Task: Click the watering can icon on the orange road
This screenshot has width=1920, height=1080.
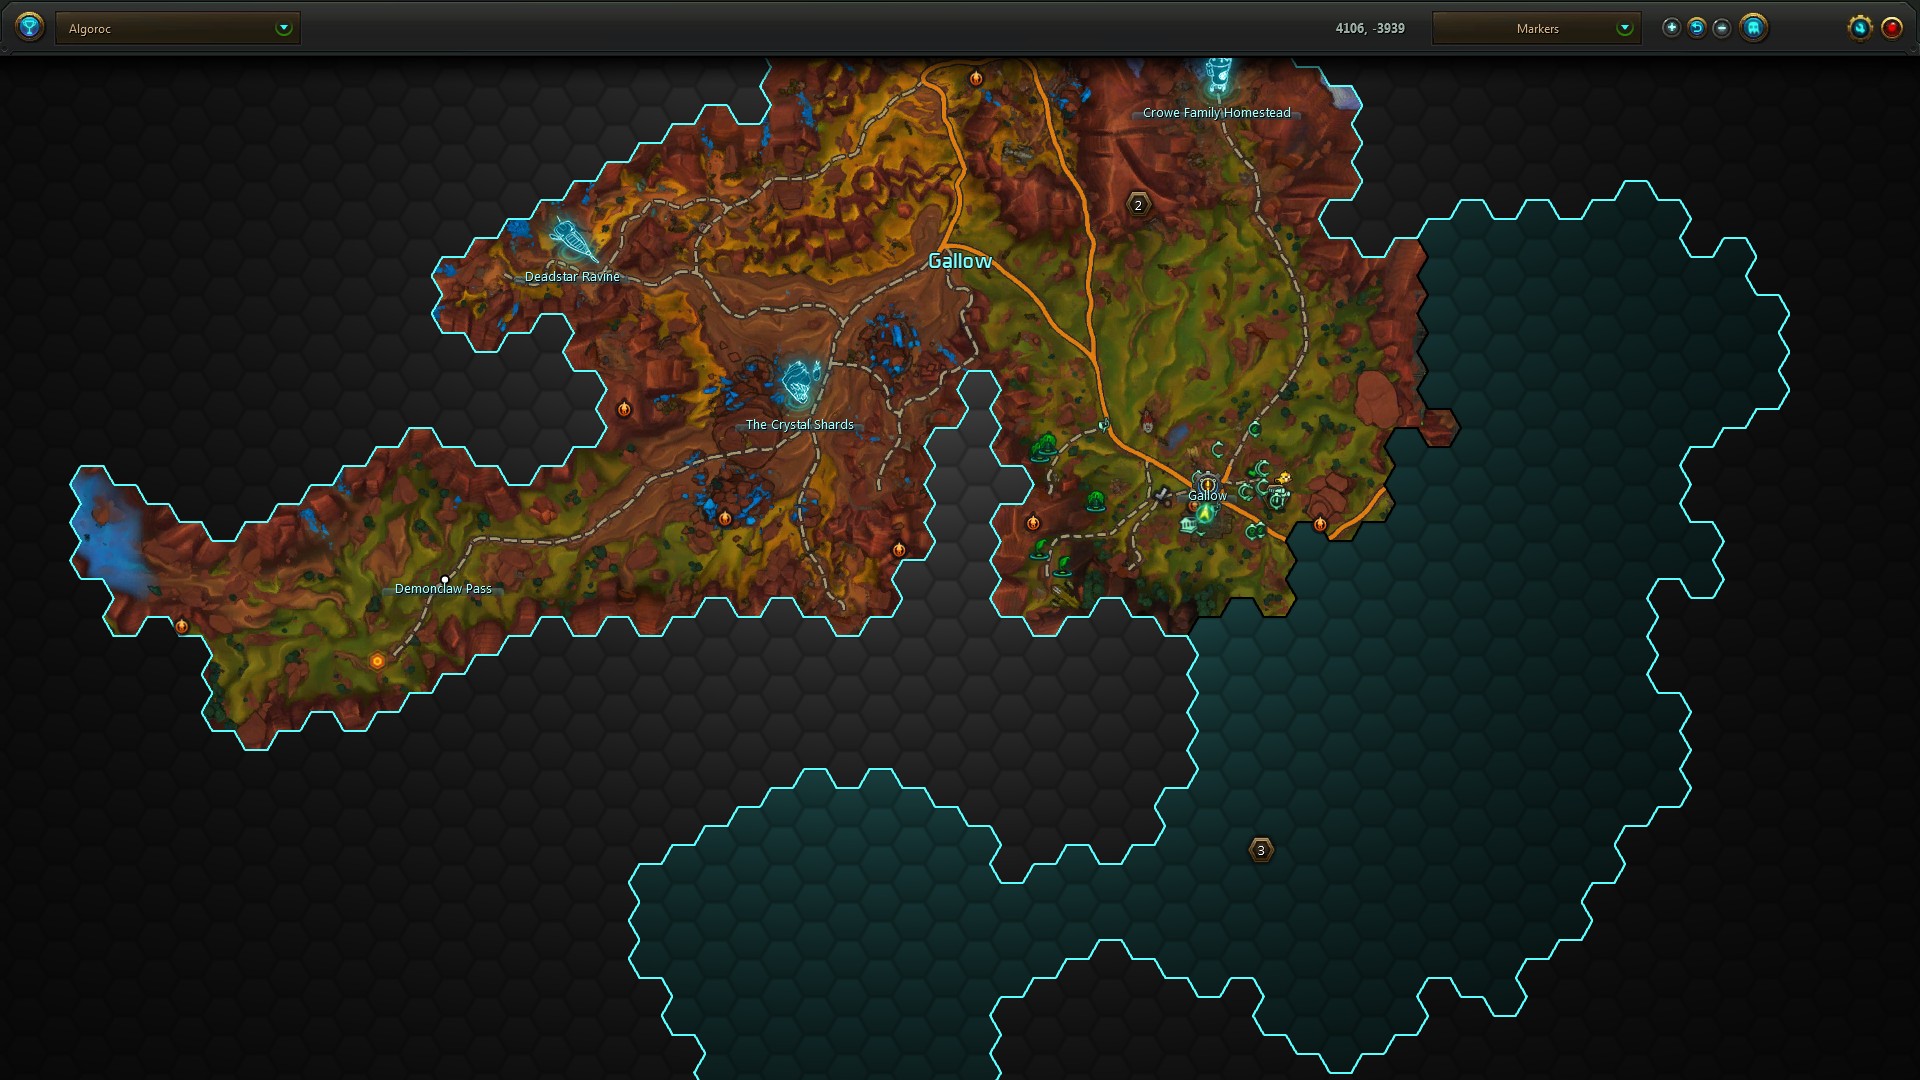Action: pyautogui.click(x=1104, y=425)
